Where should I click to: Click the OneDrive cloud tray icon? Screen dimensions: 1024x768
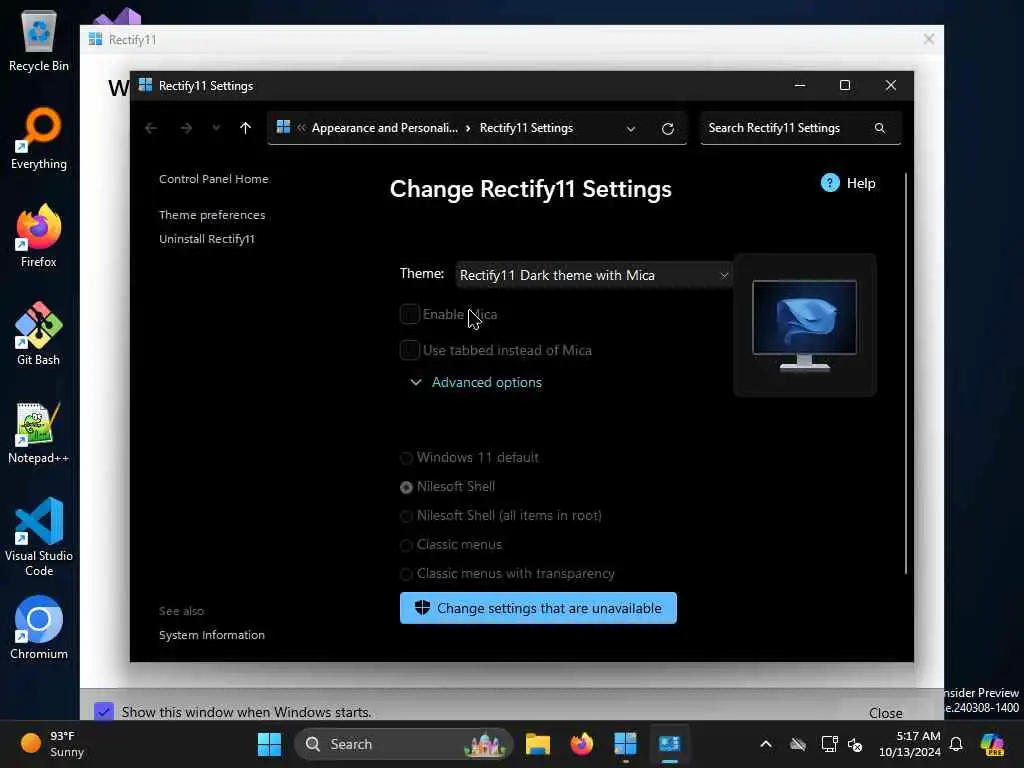[797, 744]
